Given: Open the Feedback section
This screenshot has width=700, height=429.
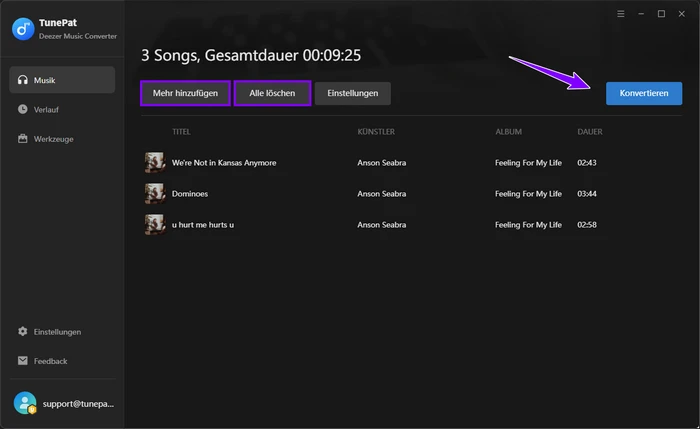Looking at the screenshot, I should pyautogui.click(x=62, y=361).
